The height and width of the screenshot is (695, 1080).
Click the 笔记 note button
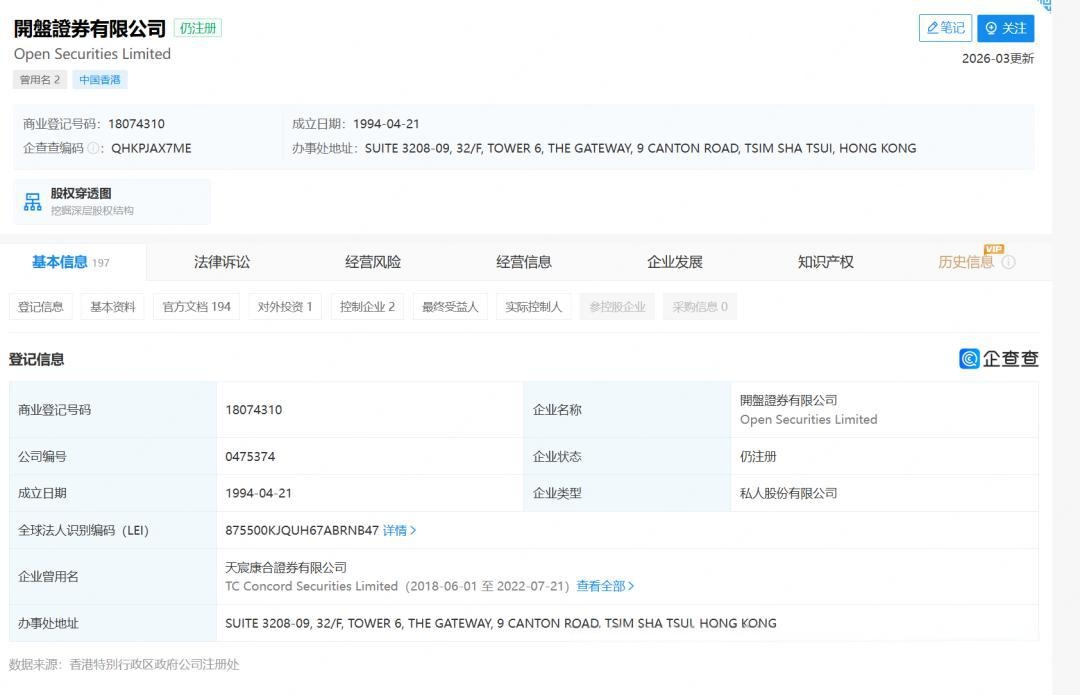click(x=945, y=28)
